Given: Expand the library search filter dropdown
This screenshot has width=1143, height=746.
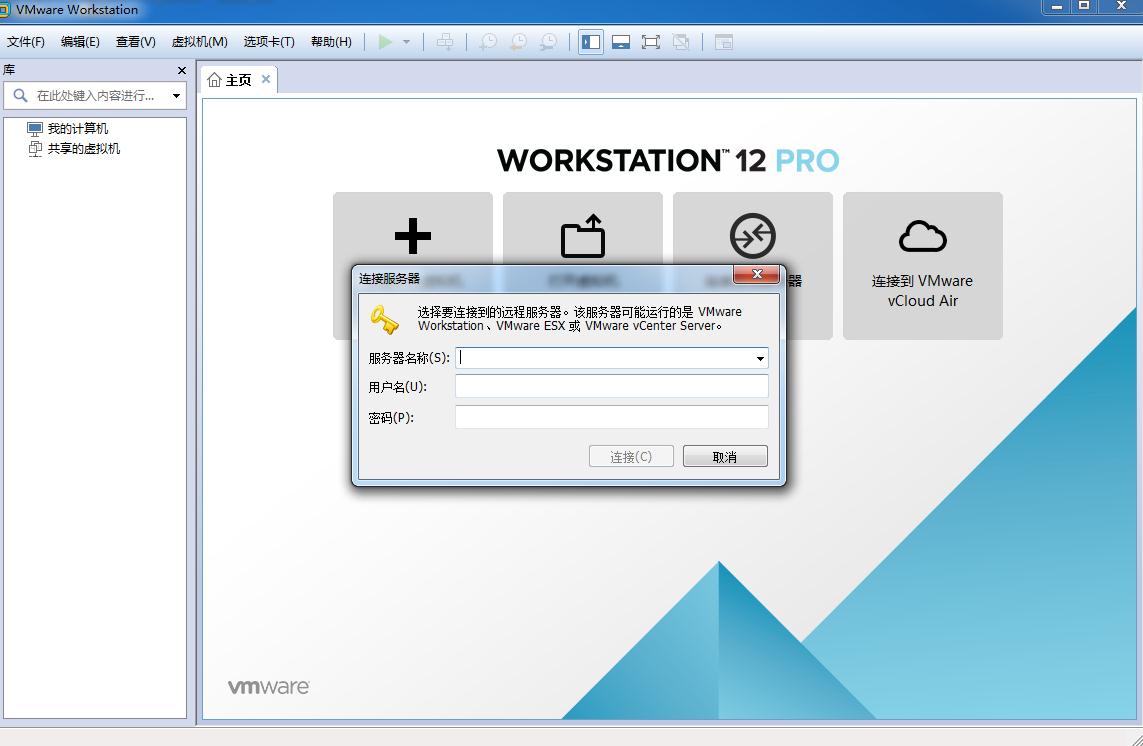Looking at the screenshot, I should 177,96.
